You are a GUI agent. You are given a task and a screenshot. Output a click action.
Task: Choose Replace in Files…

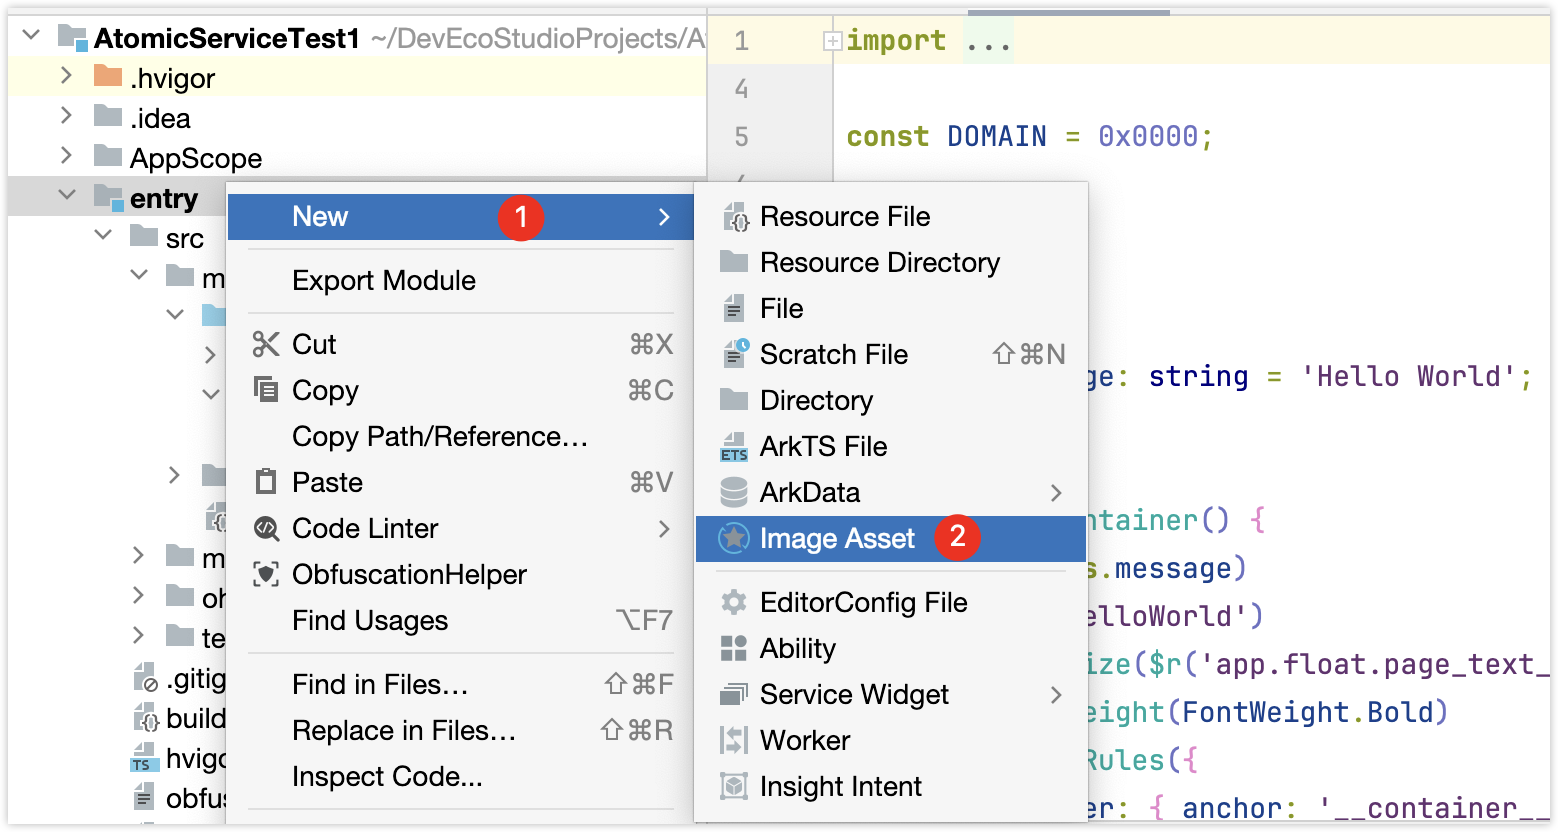pos(461,730)
